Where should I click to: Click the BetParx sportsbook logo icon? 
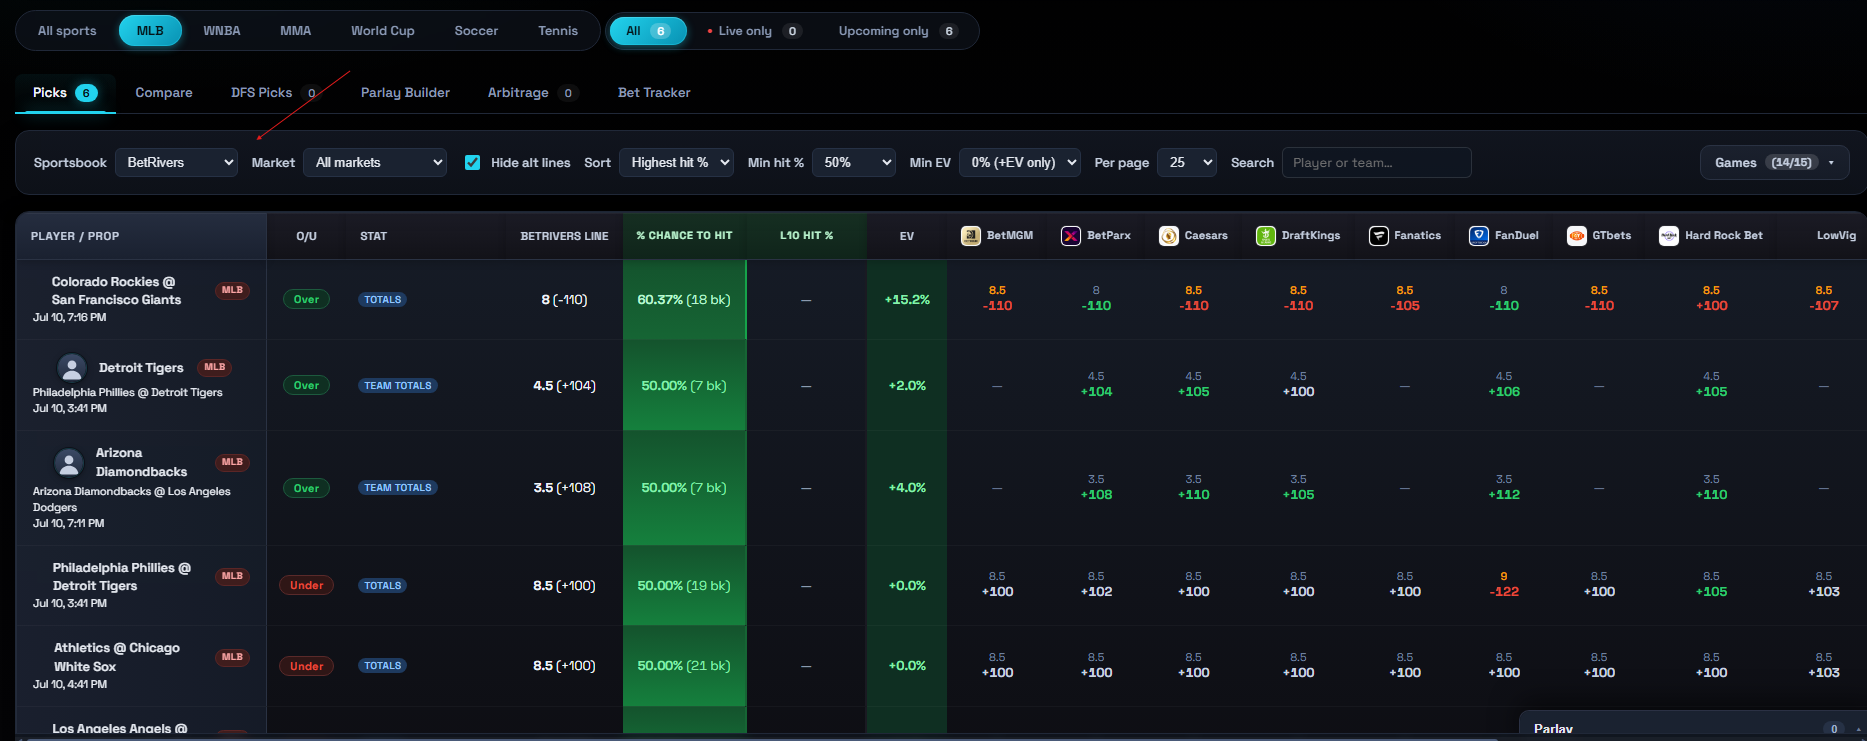[1070, 236]
